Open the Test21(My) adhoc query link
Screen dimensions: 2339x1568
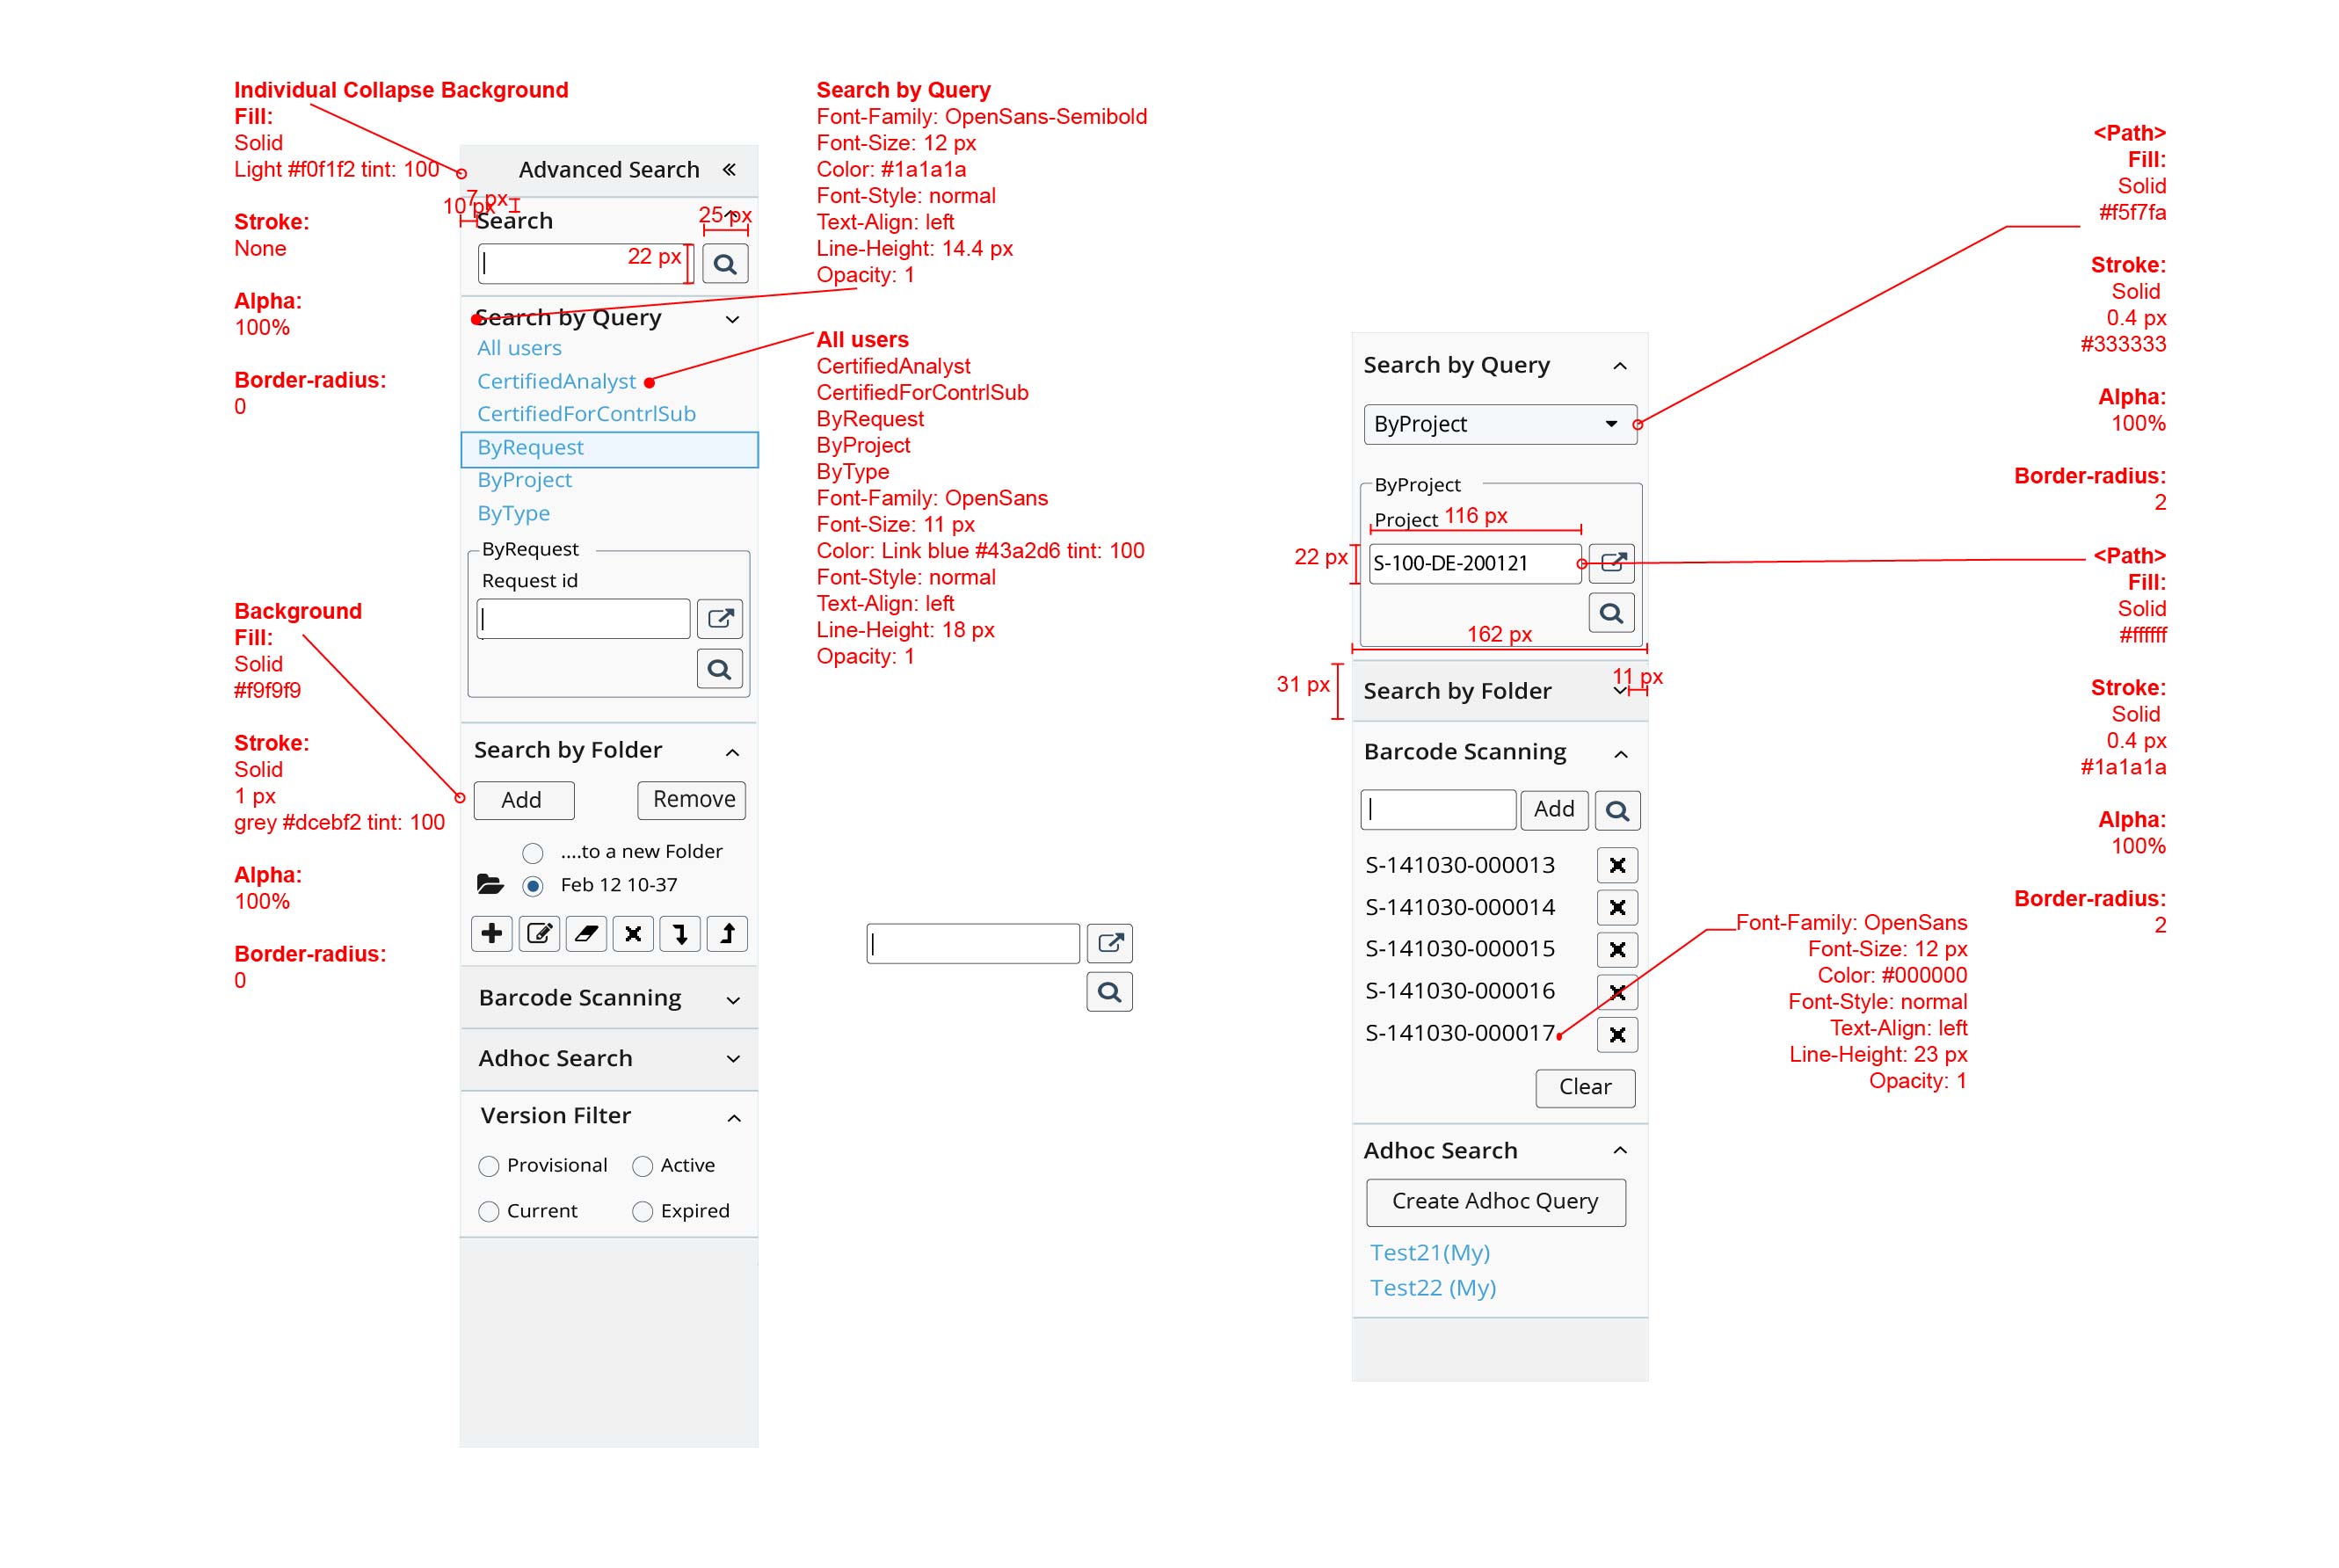1429,1253
